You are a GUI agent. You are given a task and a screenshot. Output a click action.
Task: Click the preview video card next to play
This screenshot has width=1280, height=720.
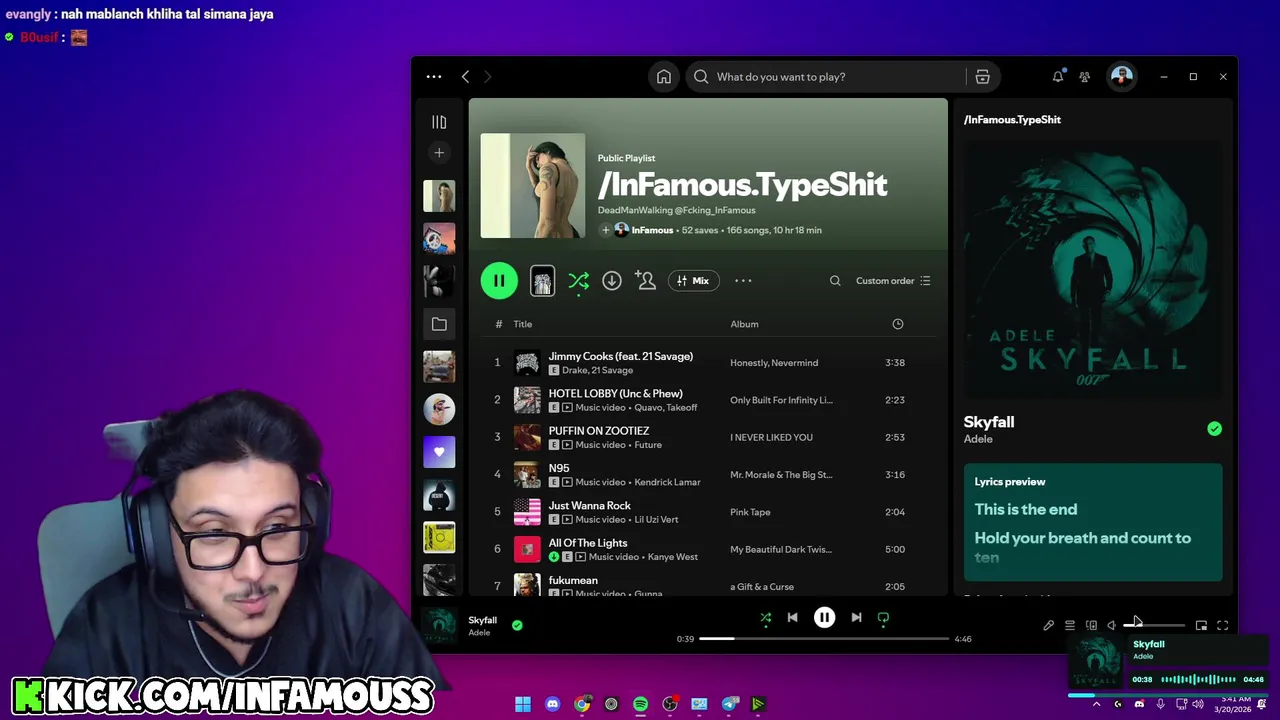tap(542, 281)
